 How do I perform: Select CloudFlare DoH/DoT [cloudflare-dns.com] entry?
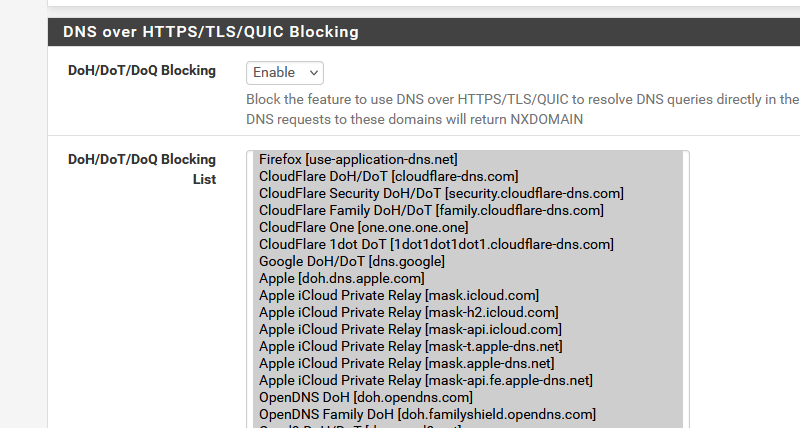[x=388, y=176]
